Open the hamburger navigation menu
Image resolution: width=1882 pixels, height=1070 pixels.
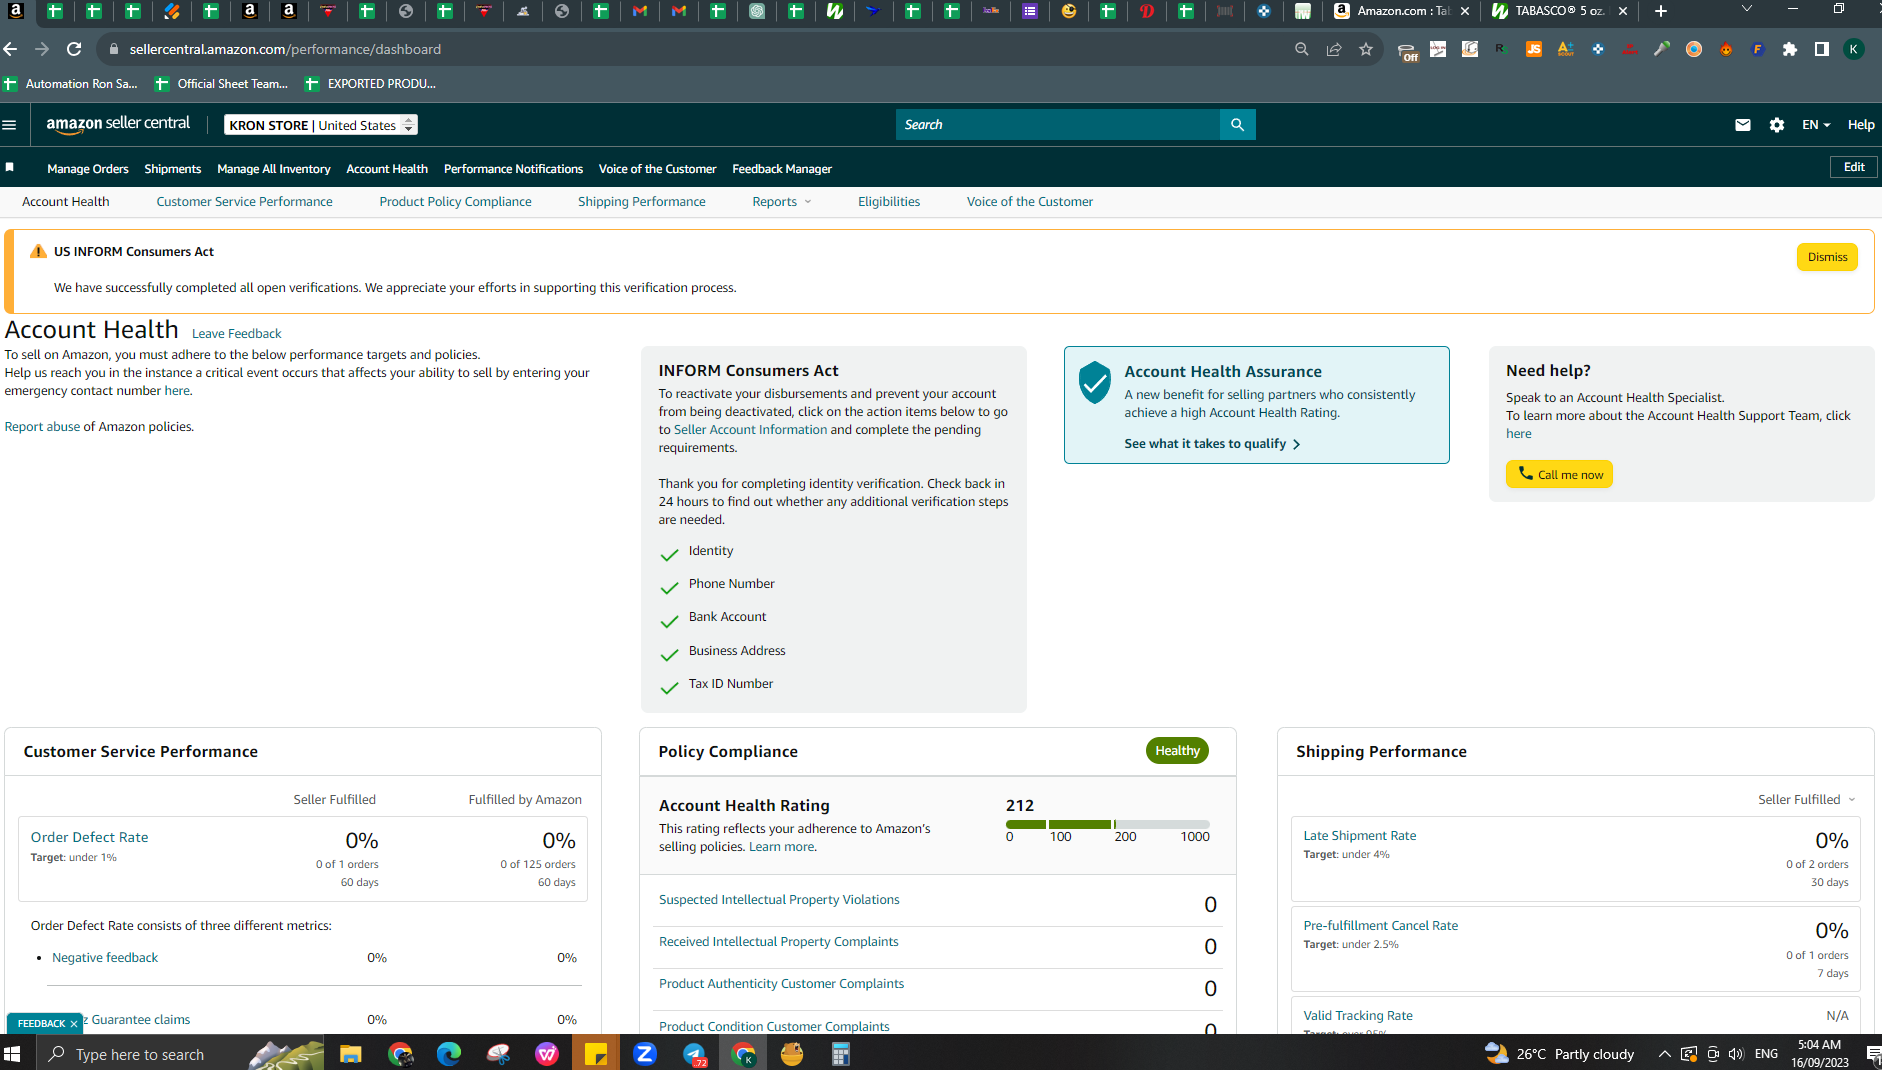pos(10,125)
